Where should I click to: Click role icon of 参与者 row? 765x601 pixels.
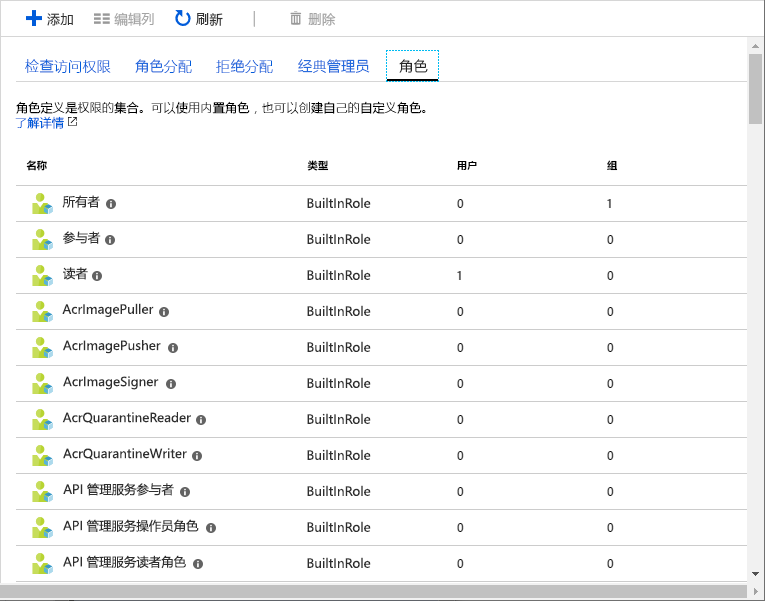pos(42,240)
